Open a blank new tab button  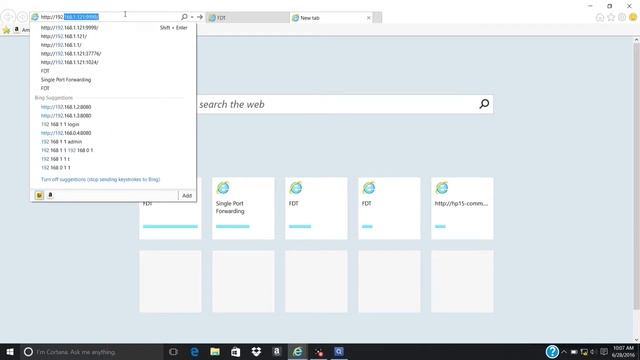(378, 18)
